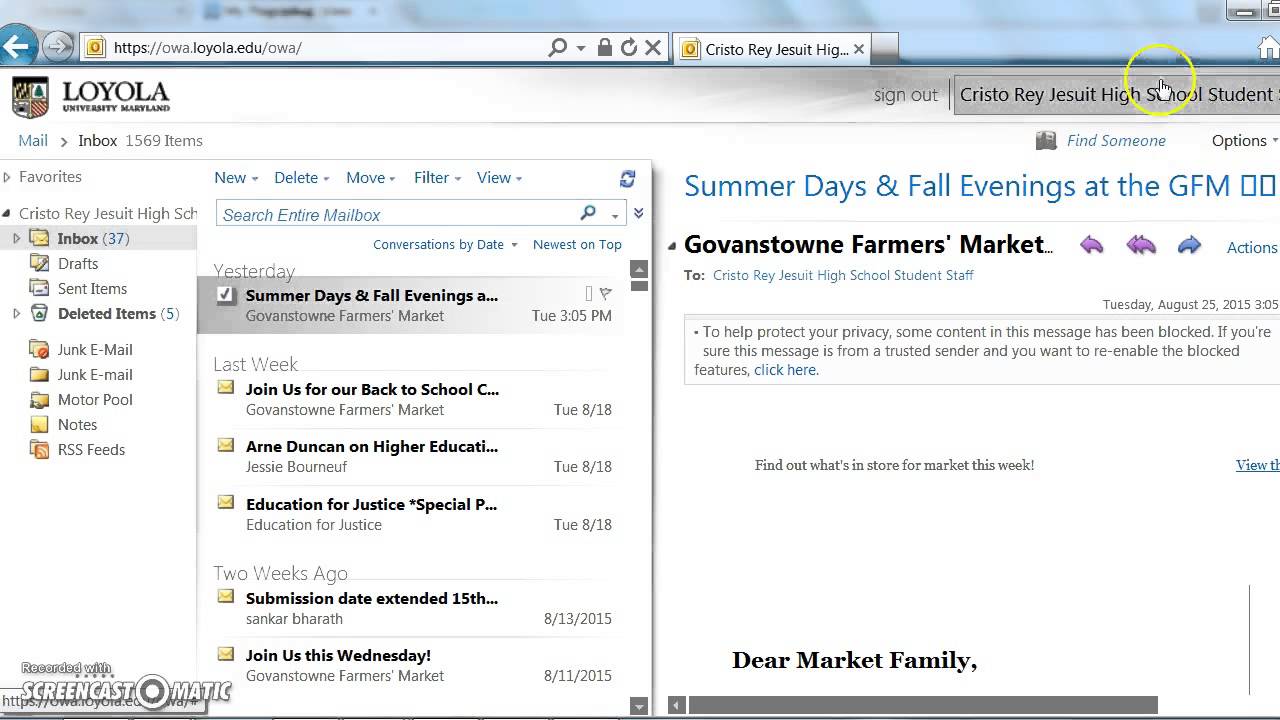Screen dimensions: 1280x720
Task: Open the View dropdown menu
Action: point(499,178)
